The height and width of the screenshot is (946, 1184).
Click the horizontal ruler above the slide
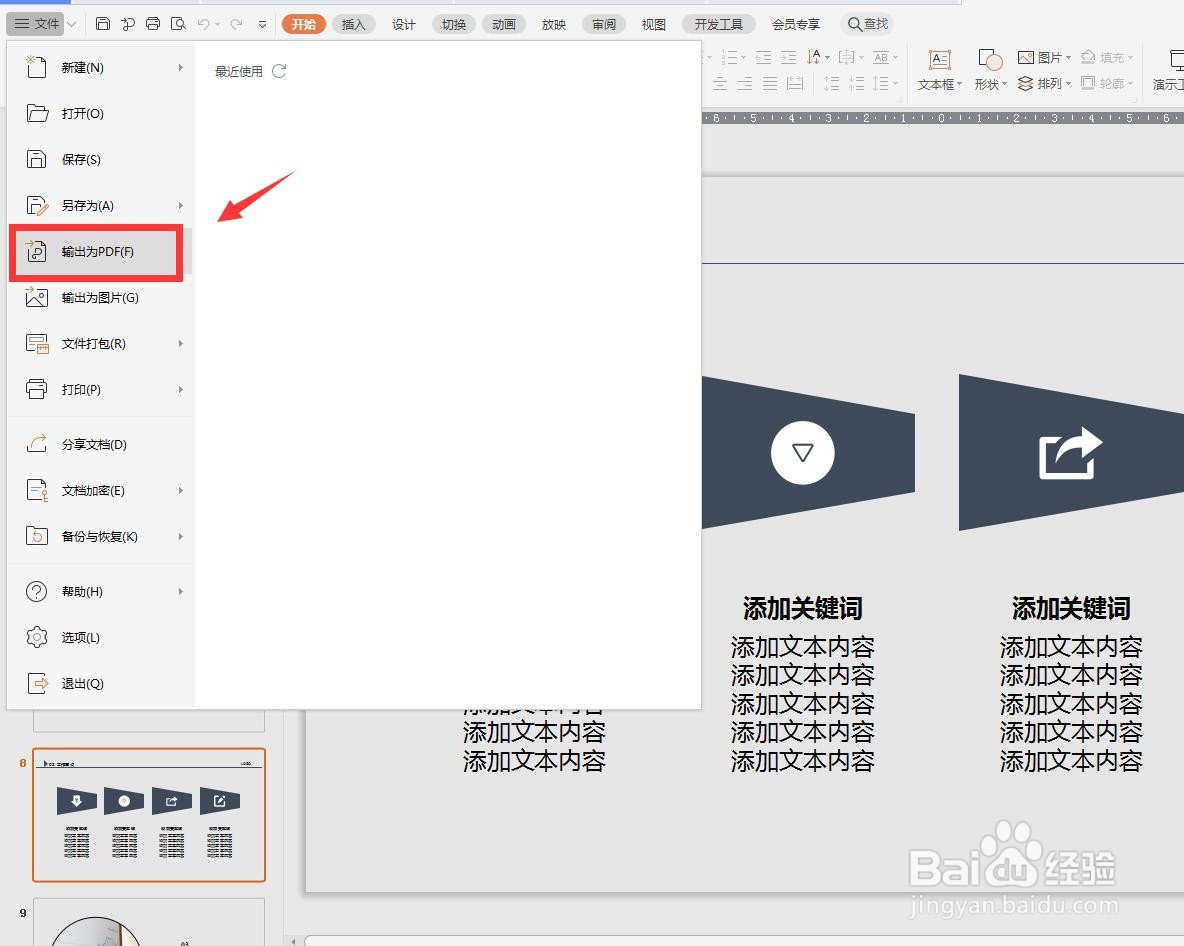(942, 119)
